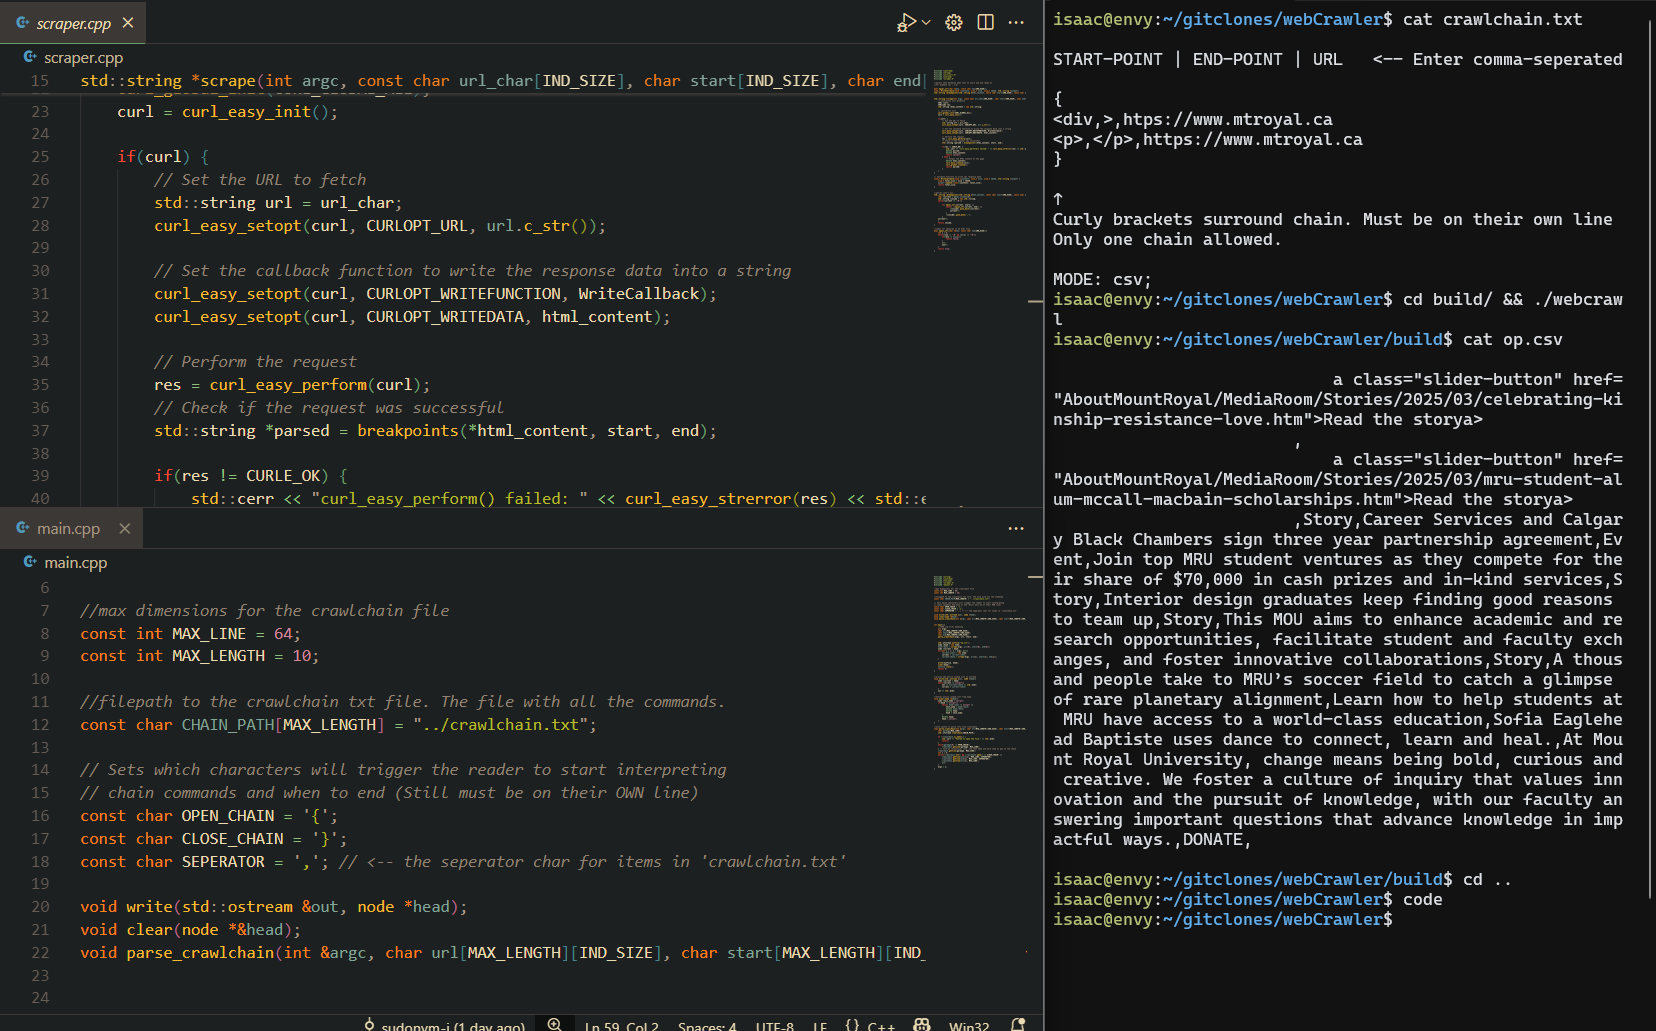Click the scraper.cpp minimap
This screenshot has width=1656, height=1031.
pos(980,160)
